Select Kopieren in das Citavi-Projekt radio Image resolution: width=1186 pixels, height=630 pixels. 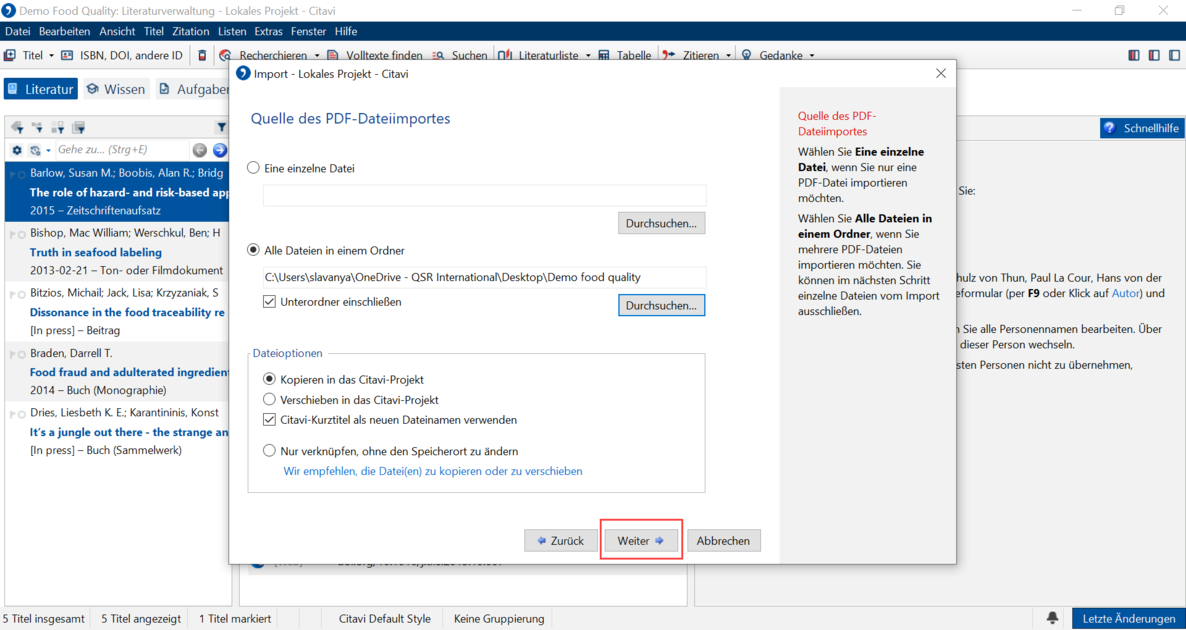coord(269,379)
